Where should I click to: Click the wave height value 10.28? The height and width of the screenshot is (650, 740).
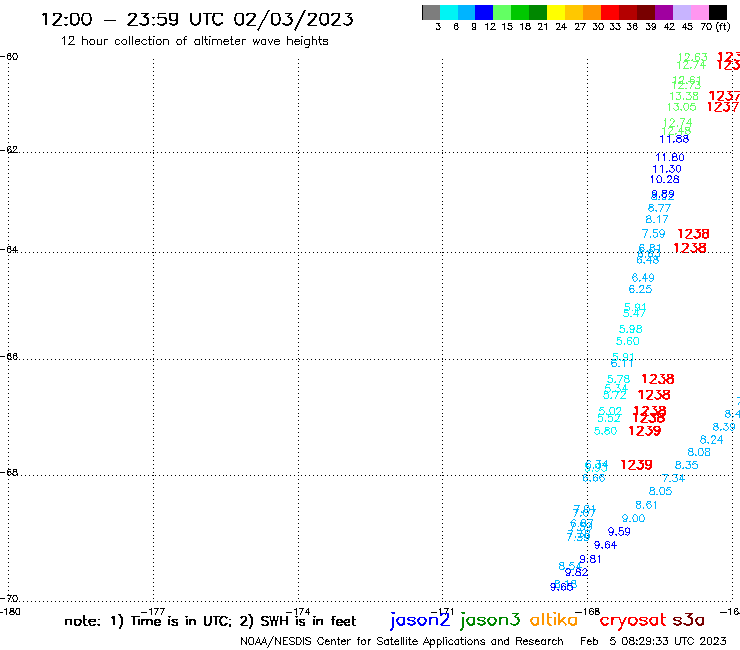(x=664, y=179)
